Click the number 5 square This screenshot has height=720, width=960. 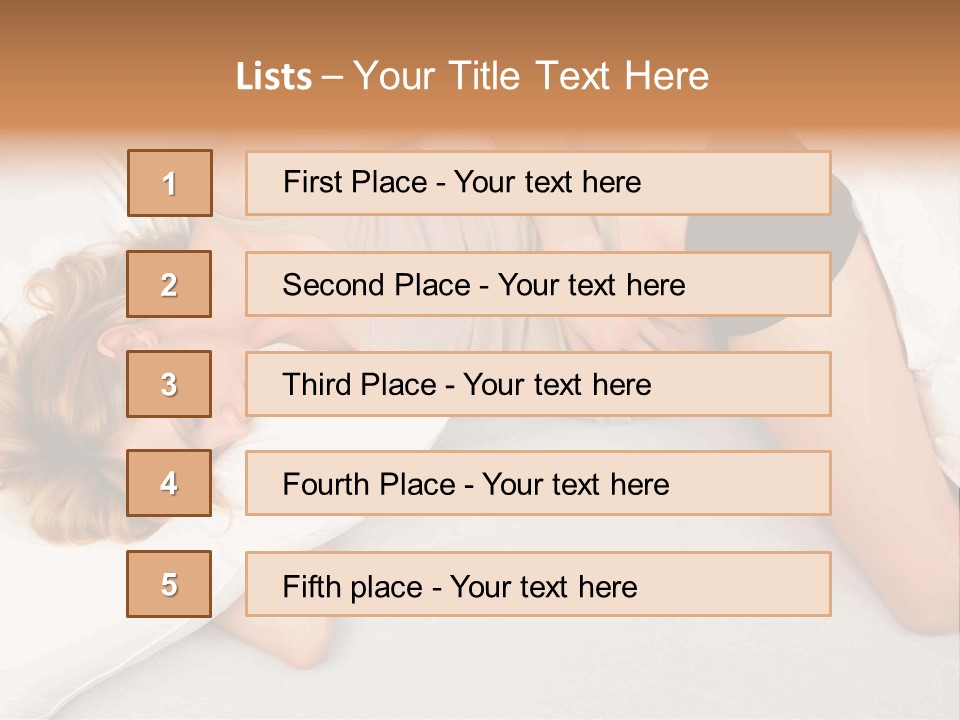[169, 584]
